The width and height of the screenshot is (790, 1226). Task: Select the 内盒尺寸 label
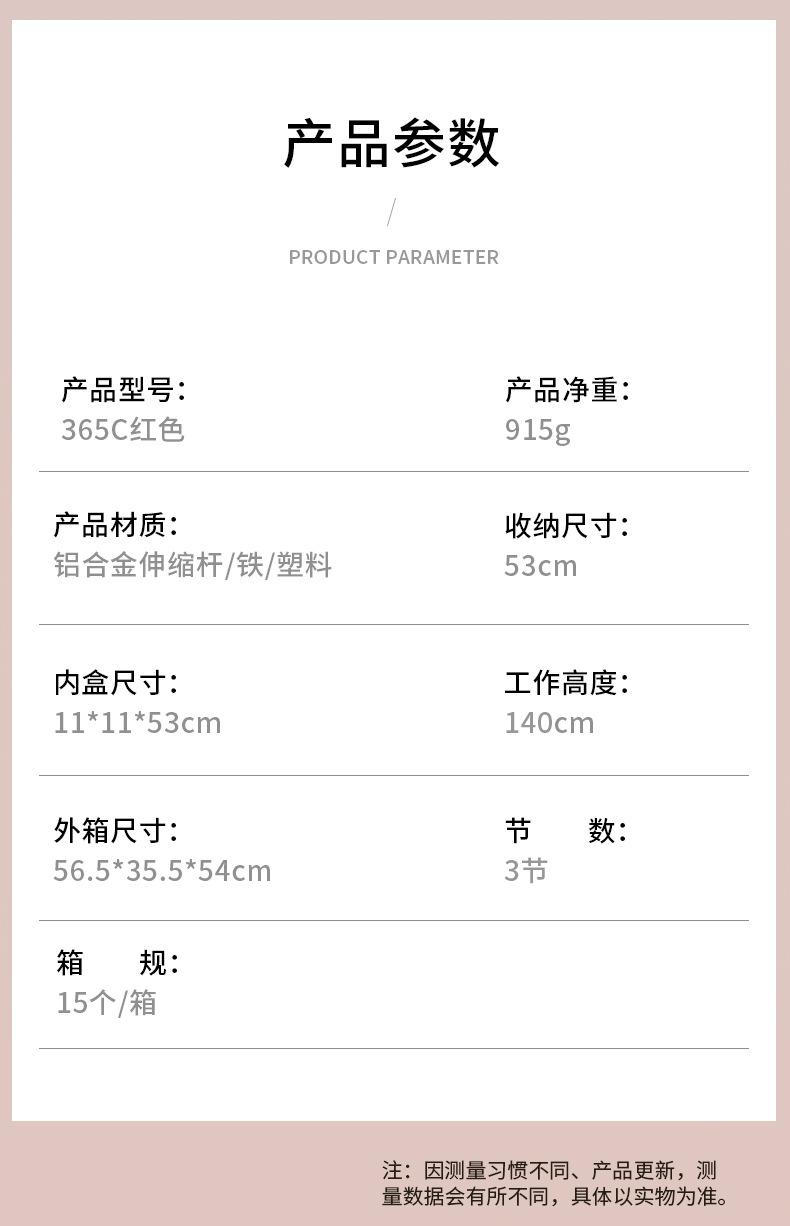click(x=116, y=683)
